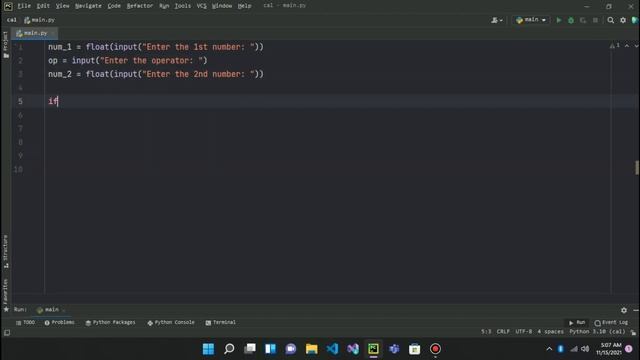The height and width of the screenshot is (360, 640).
Task: Click the 5:3 line column indicator
Action: 486,332
